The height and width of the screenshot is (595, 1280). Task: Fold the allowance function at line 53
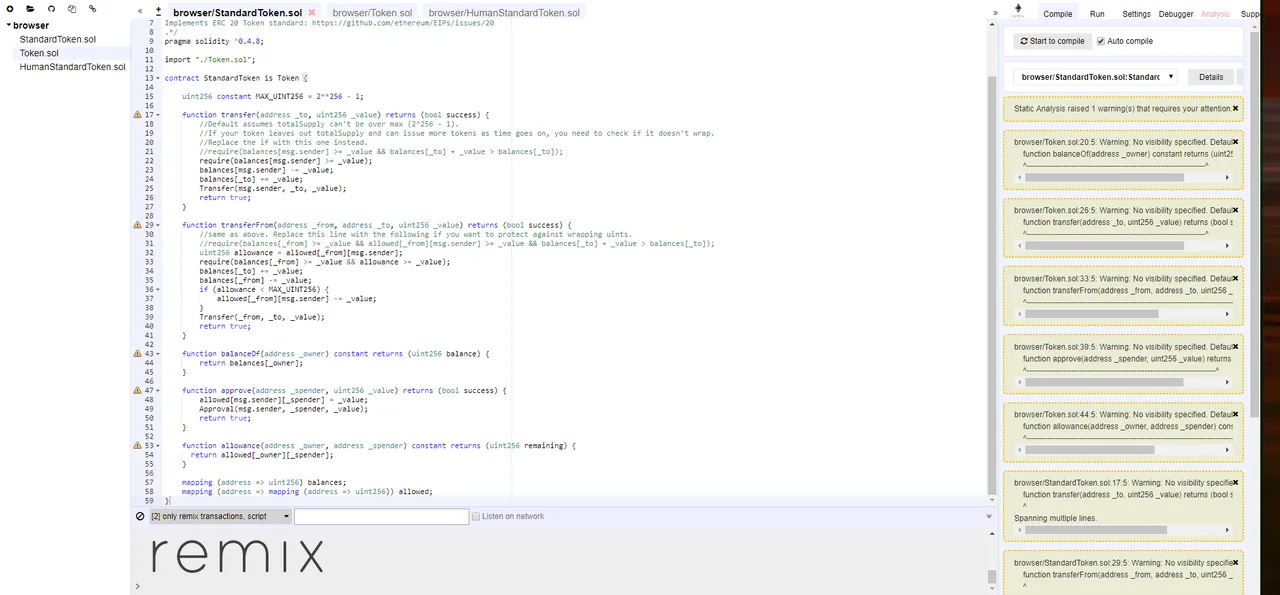click(159, 446)
